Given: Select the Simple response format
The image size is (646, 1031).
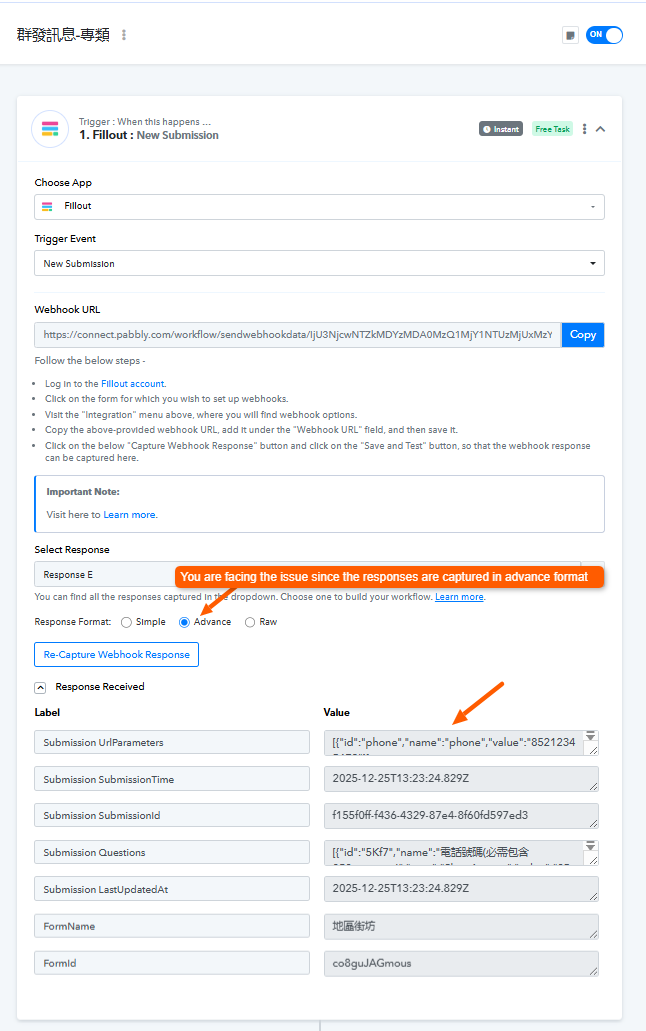Looking at the screenshot, I should pyautogui.click(x=126, y=622).
